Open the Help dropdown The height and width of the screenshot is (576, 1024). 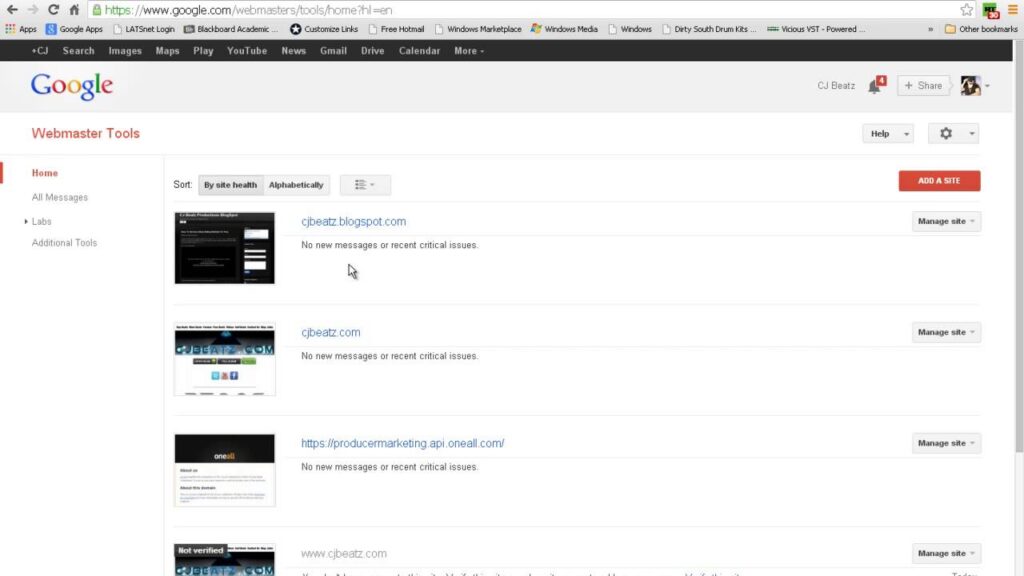click(888, 133)
